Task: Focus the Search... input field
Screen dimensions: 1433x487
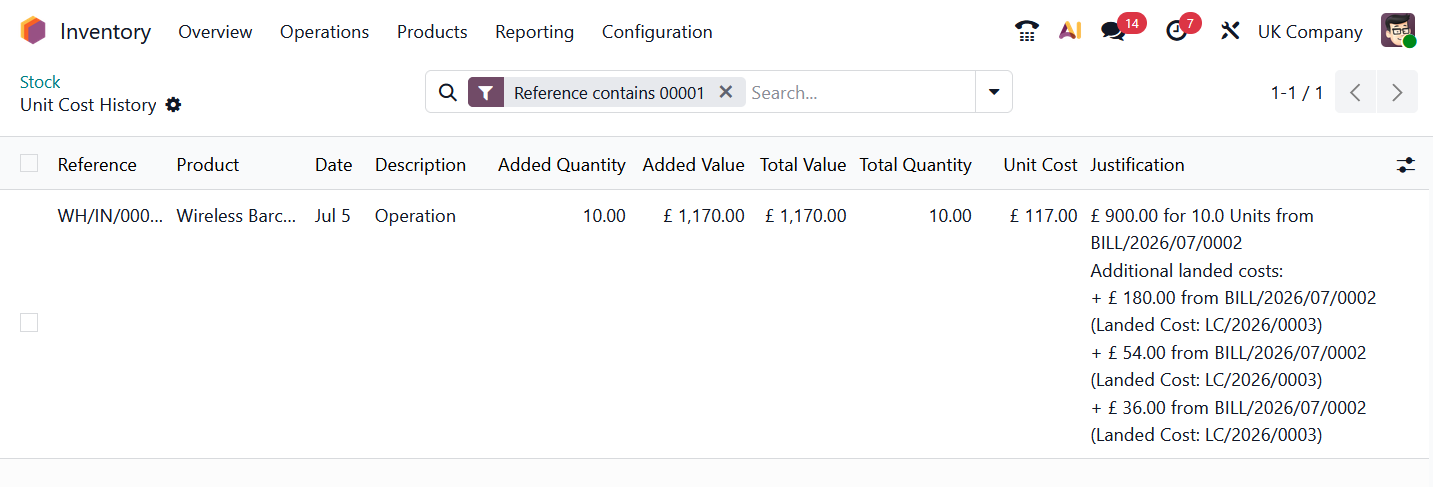Action: coord(860,92)
